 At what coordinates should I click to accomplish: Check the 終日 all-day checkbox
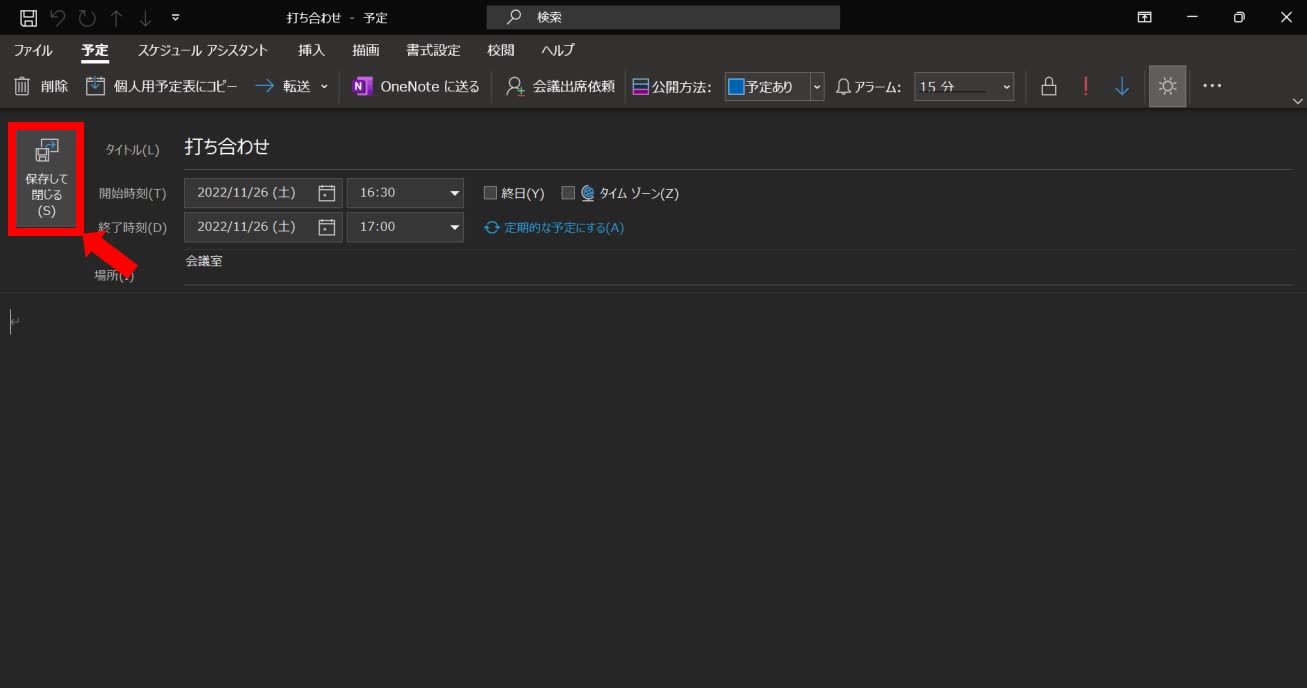[x=490, y=193]
